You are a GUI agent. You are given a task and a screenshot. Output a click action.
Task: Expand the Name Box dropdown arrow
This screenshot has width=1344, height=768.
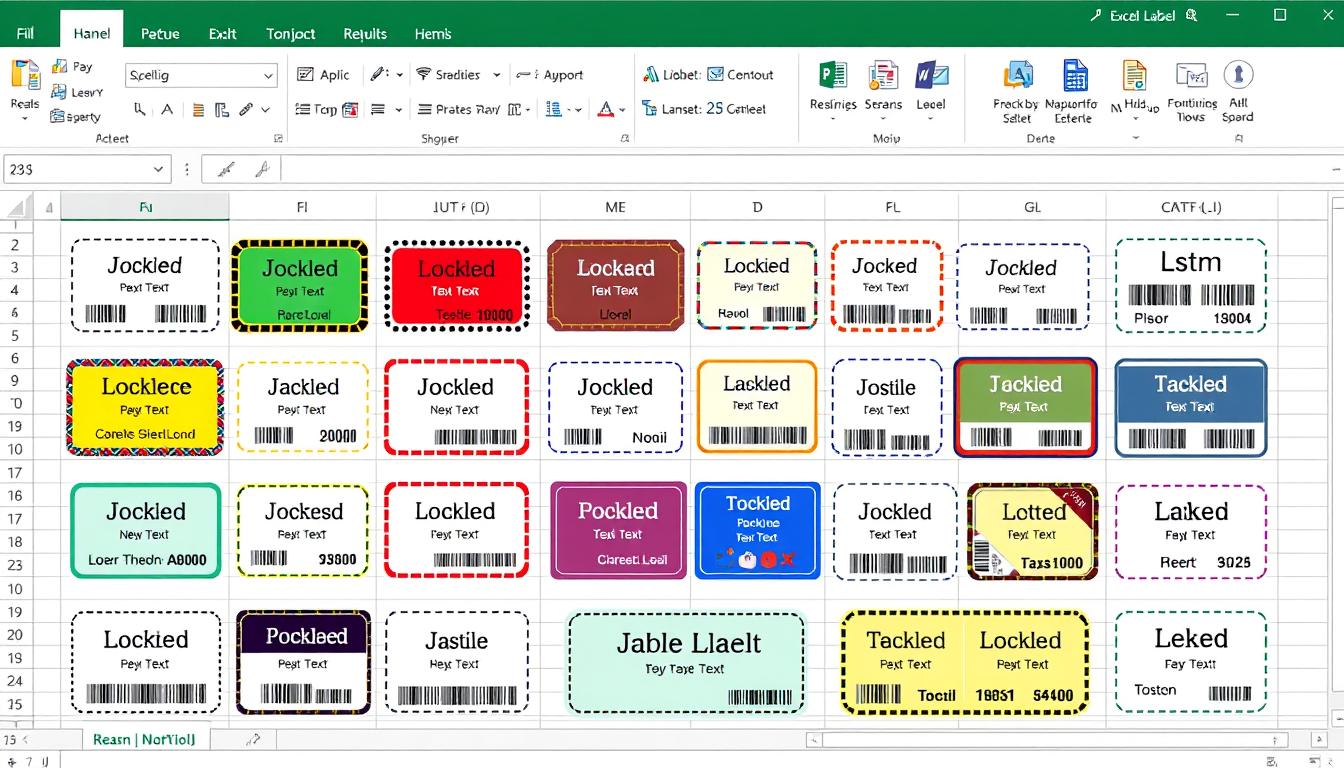158,170
